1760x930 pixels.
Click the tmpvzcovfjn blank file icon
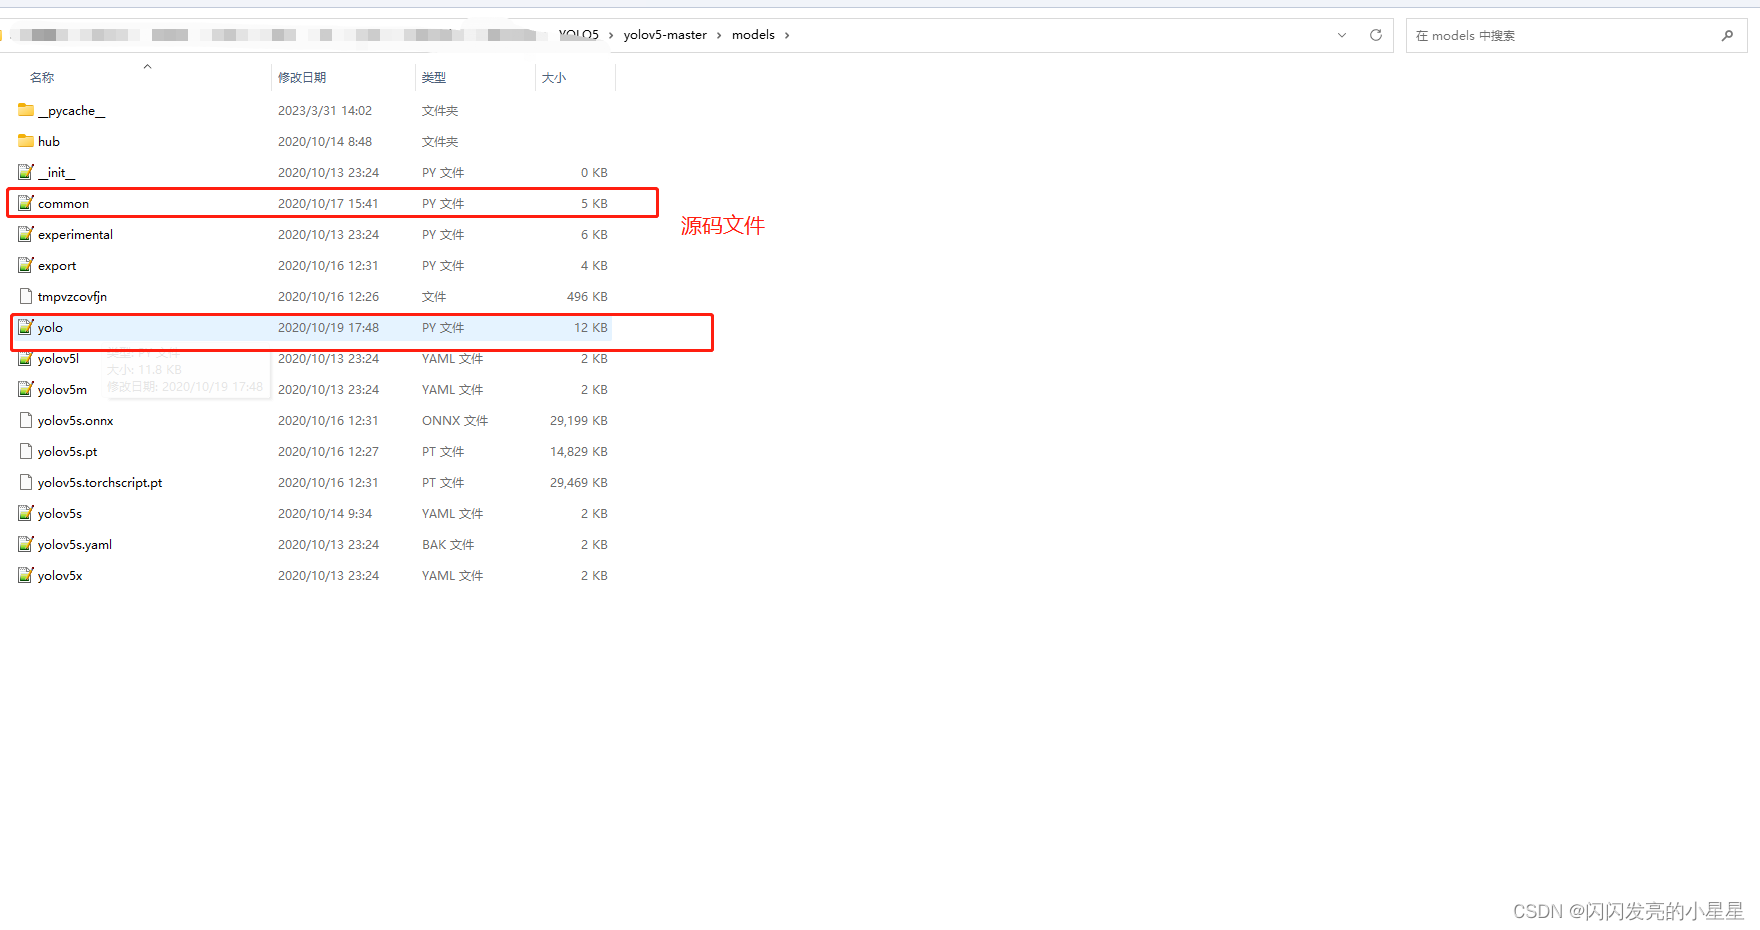coord(26,296)
